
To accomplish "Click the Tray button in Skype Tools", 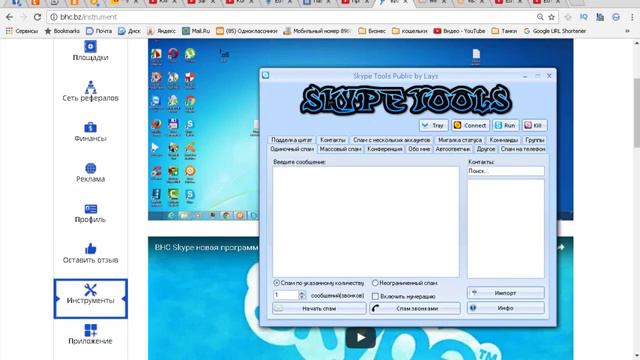I will tap(433, 125).
